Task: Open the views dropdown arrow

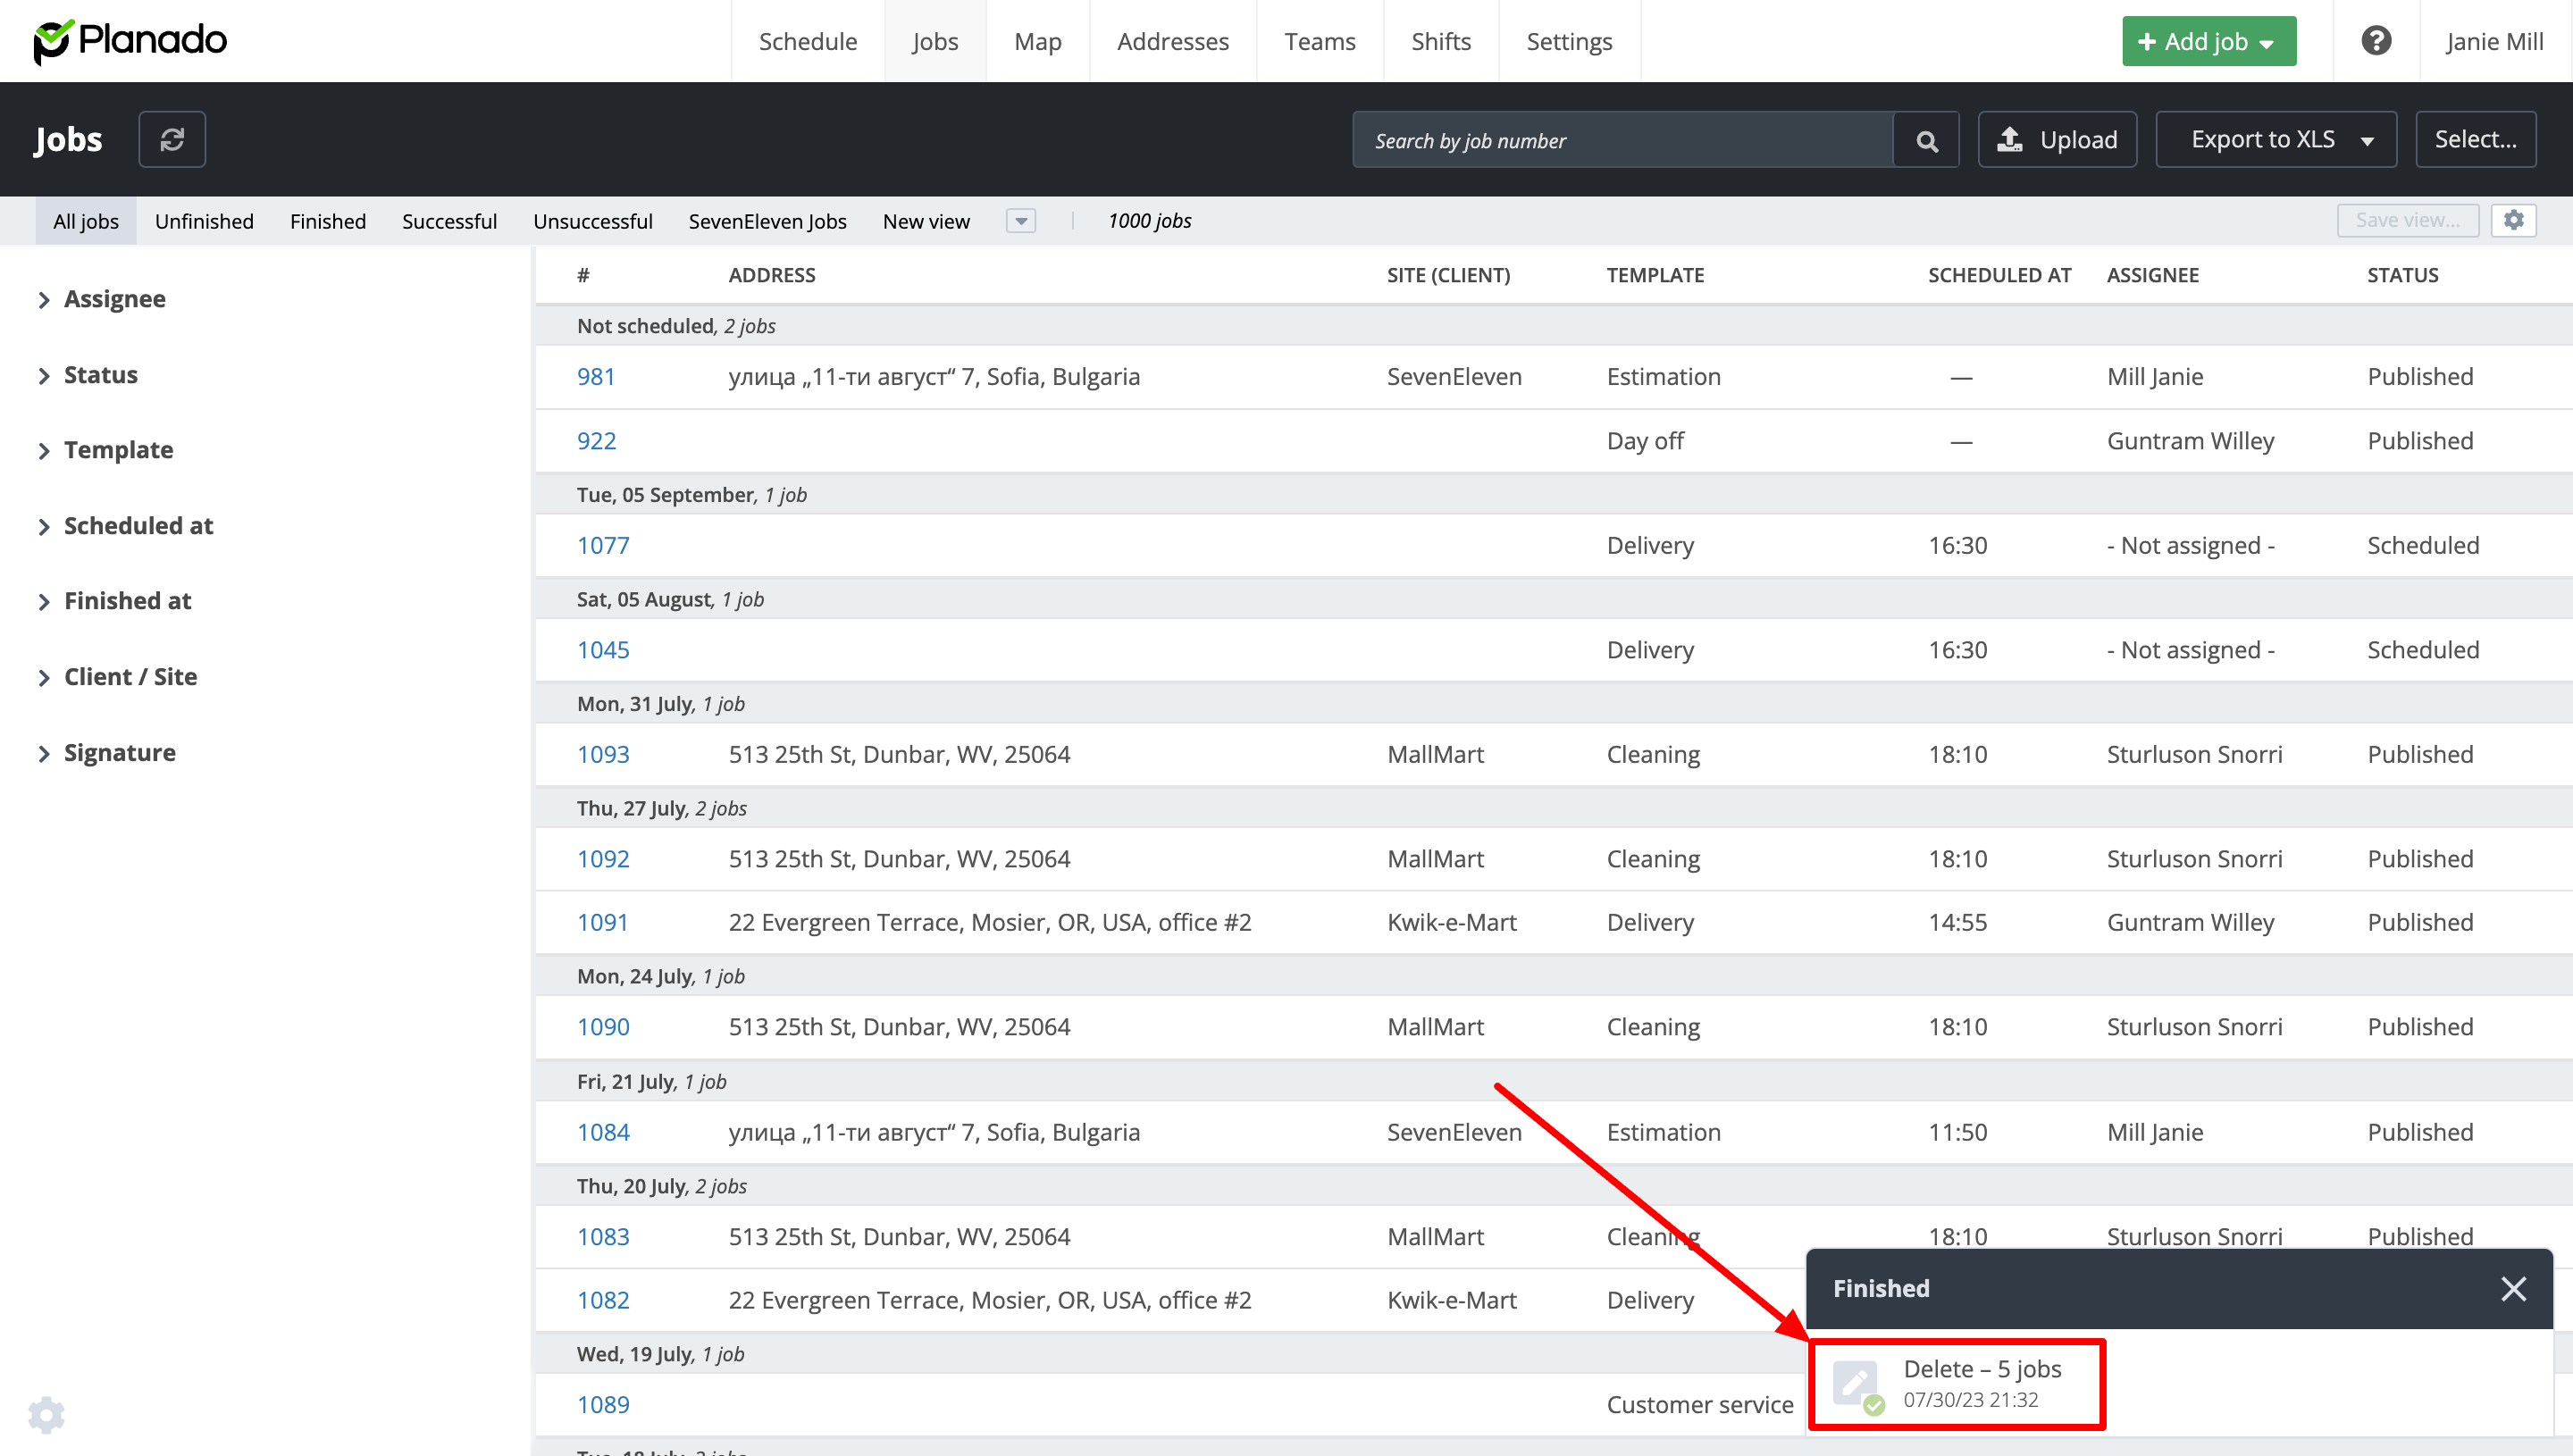Action: pos(1021,221)
